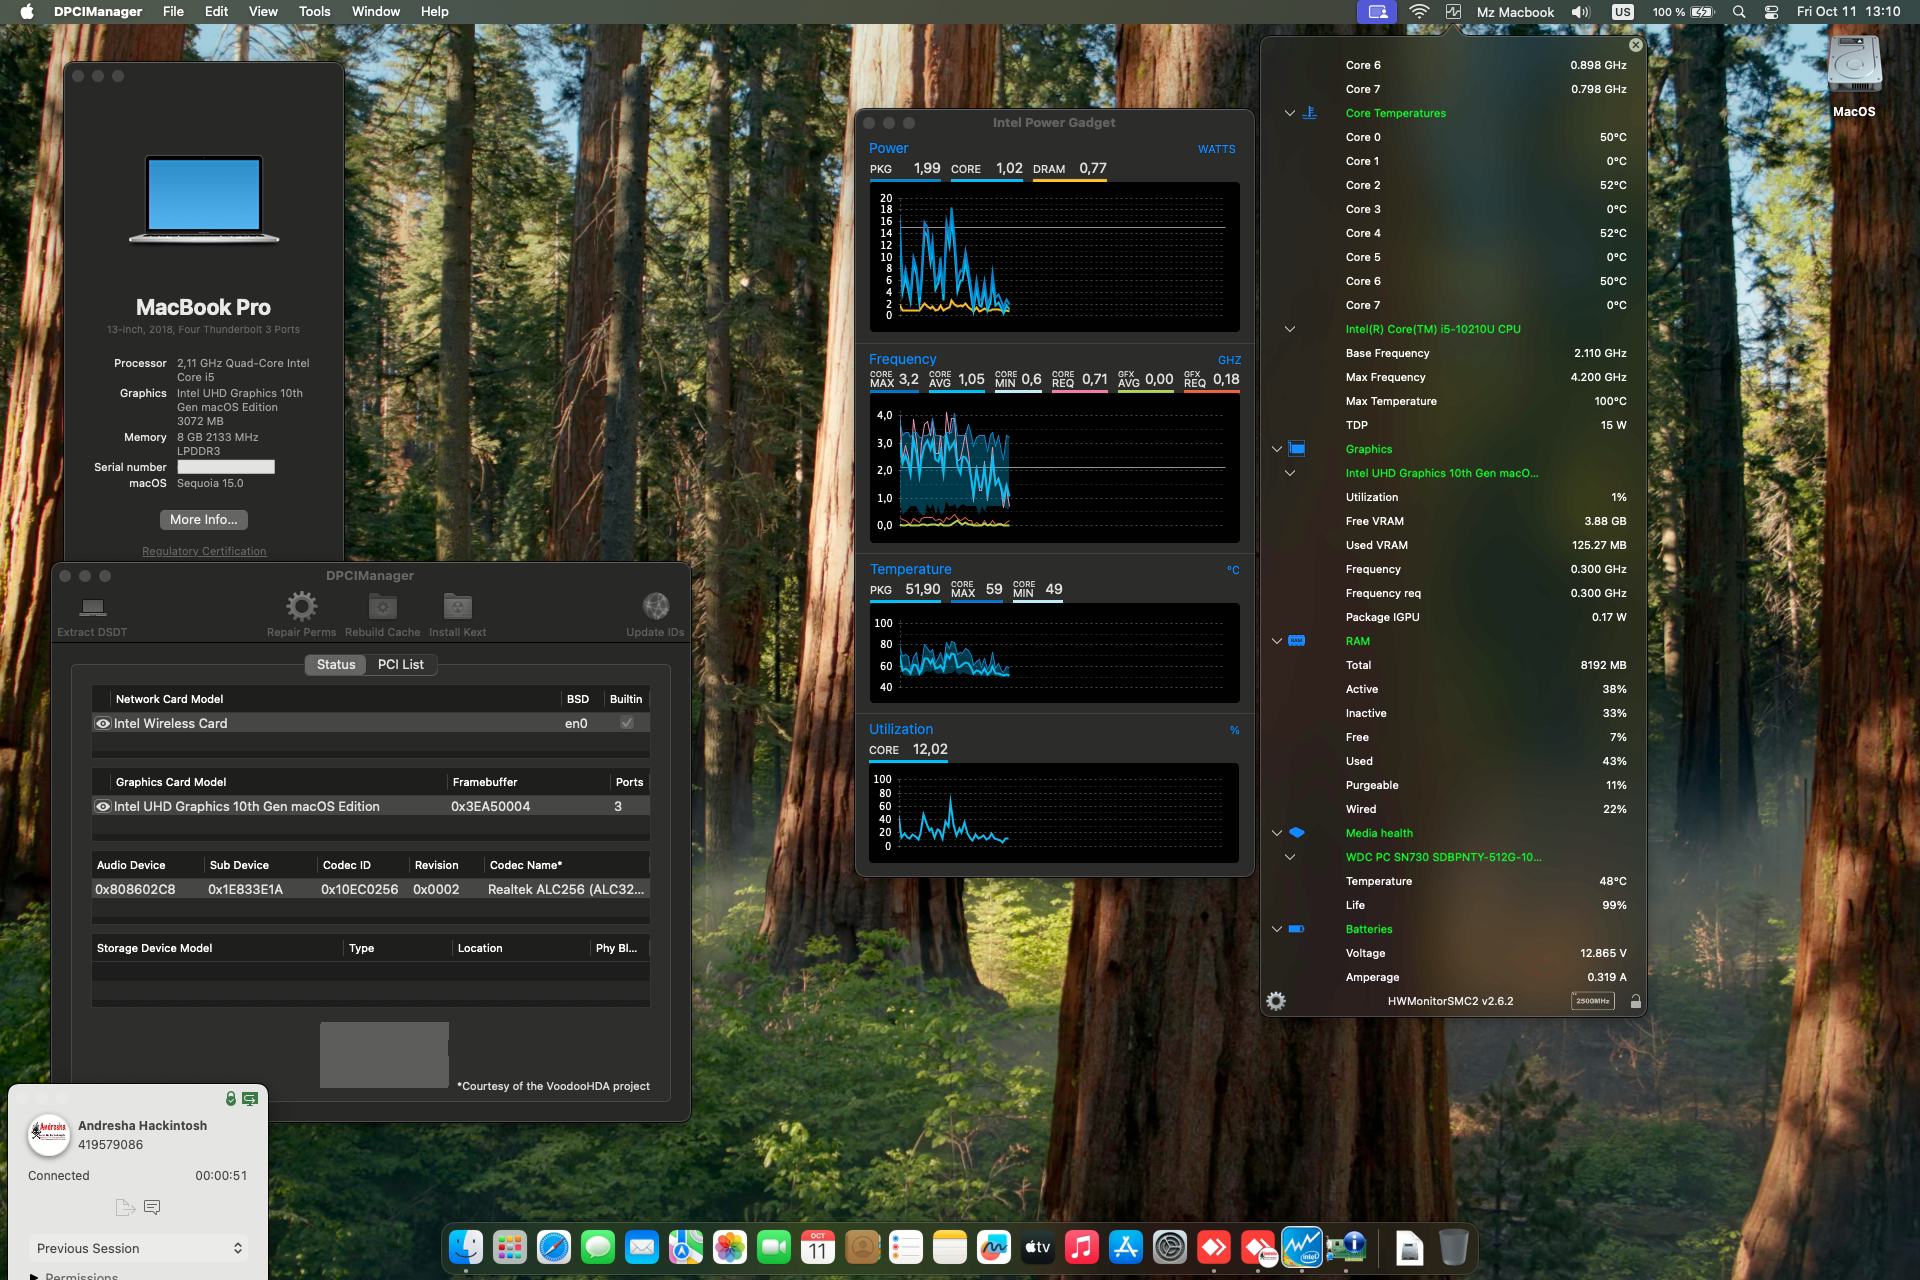Launch Intel Power Gadget from the Dock

[1301, 1247]
